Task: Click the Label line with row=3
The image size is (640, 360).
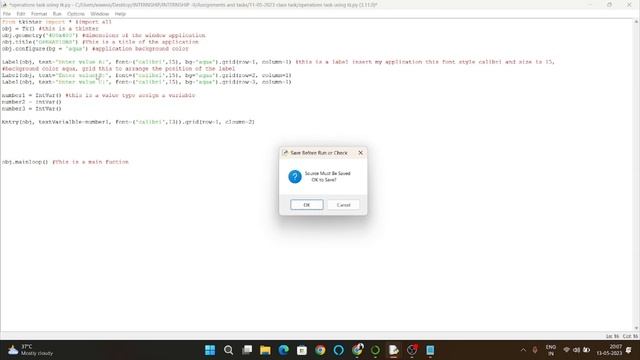Action: click(147, 82)
